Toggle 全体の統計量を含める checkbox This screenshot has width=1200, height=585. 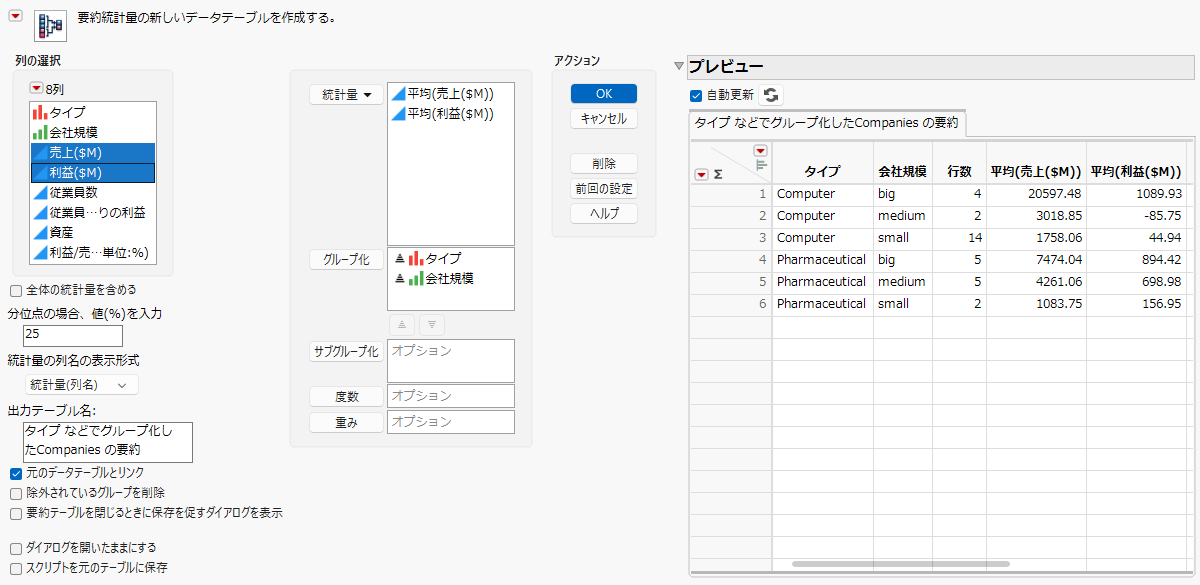pyautogui.click(x=16, y=291)
